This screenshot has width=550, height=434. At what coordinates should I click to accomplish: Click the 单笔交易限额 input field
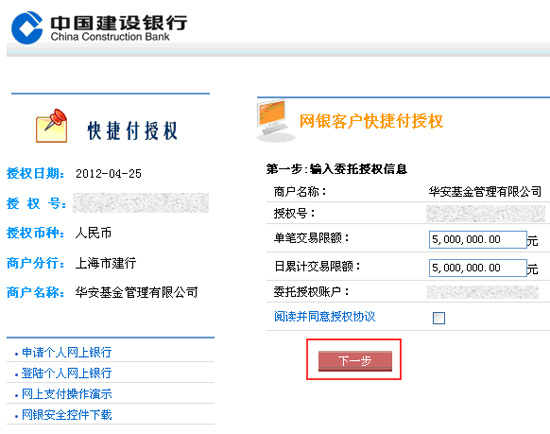[478, 240]
